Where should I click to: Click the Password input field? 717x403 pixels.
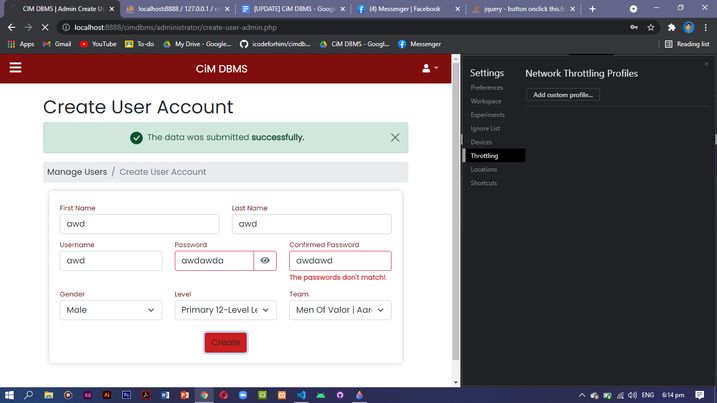pos(214,260)
